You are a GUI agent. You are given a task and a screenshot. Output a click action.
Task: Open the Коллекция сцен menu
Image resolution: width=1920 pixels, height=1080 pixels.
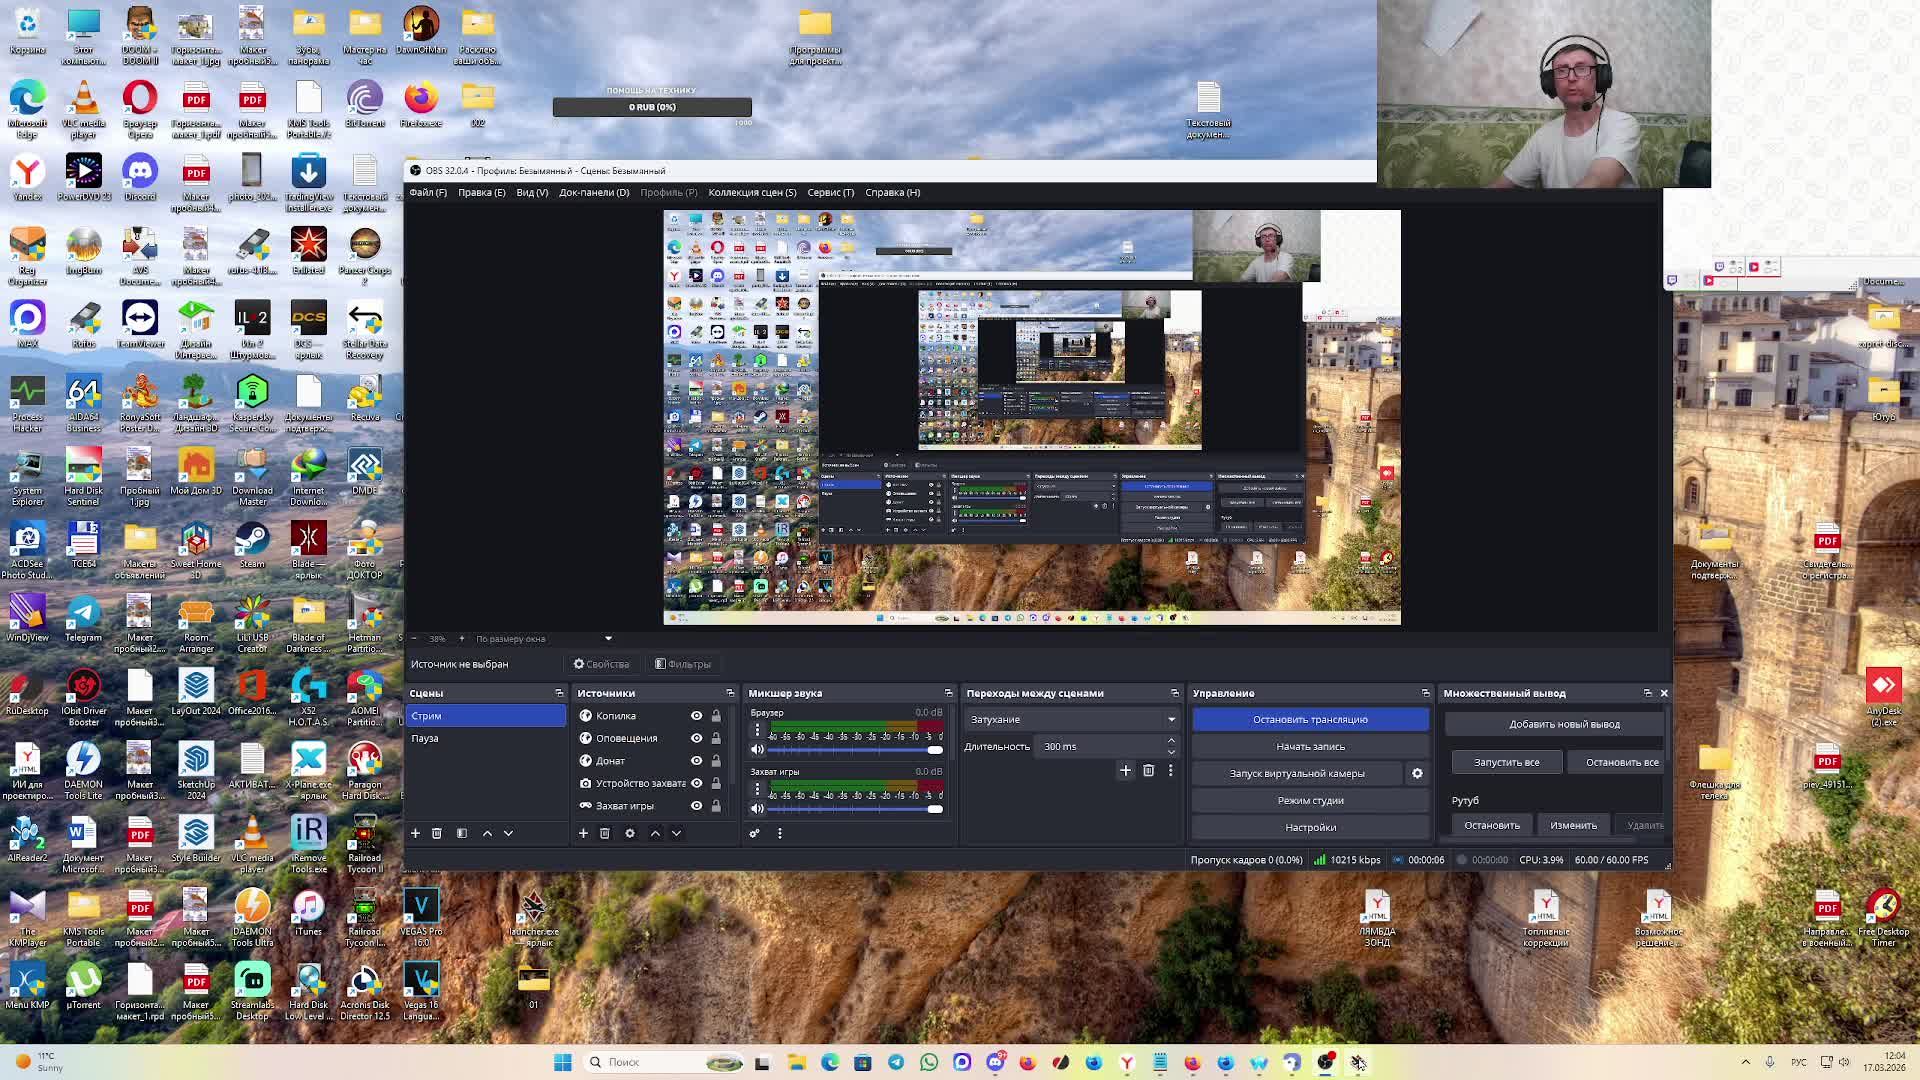point(752,192)
